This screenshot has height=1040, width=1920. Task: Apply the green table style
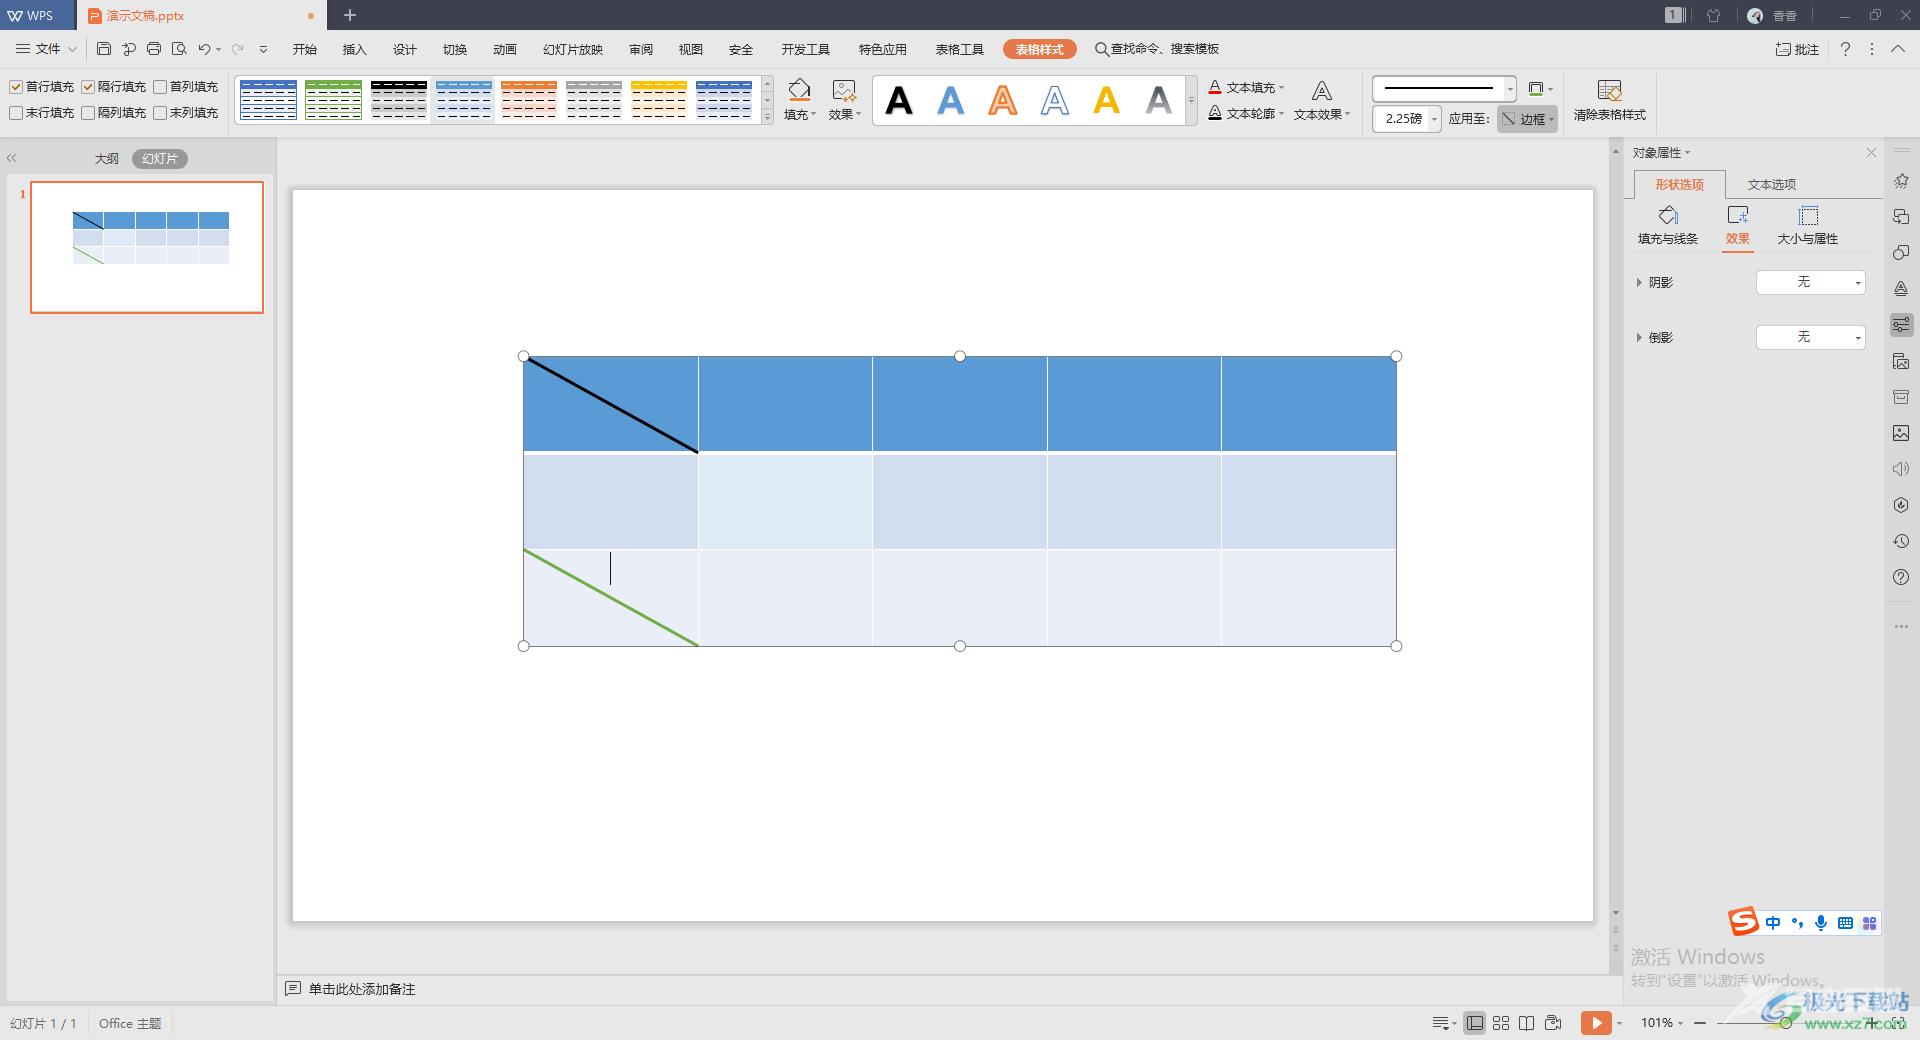(333, 100)
